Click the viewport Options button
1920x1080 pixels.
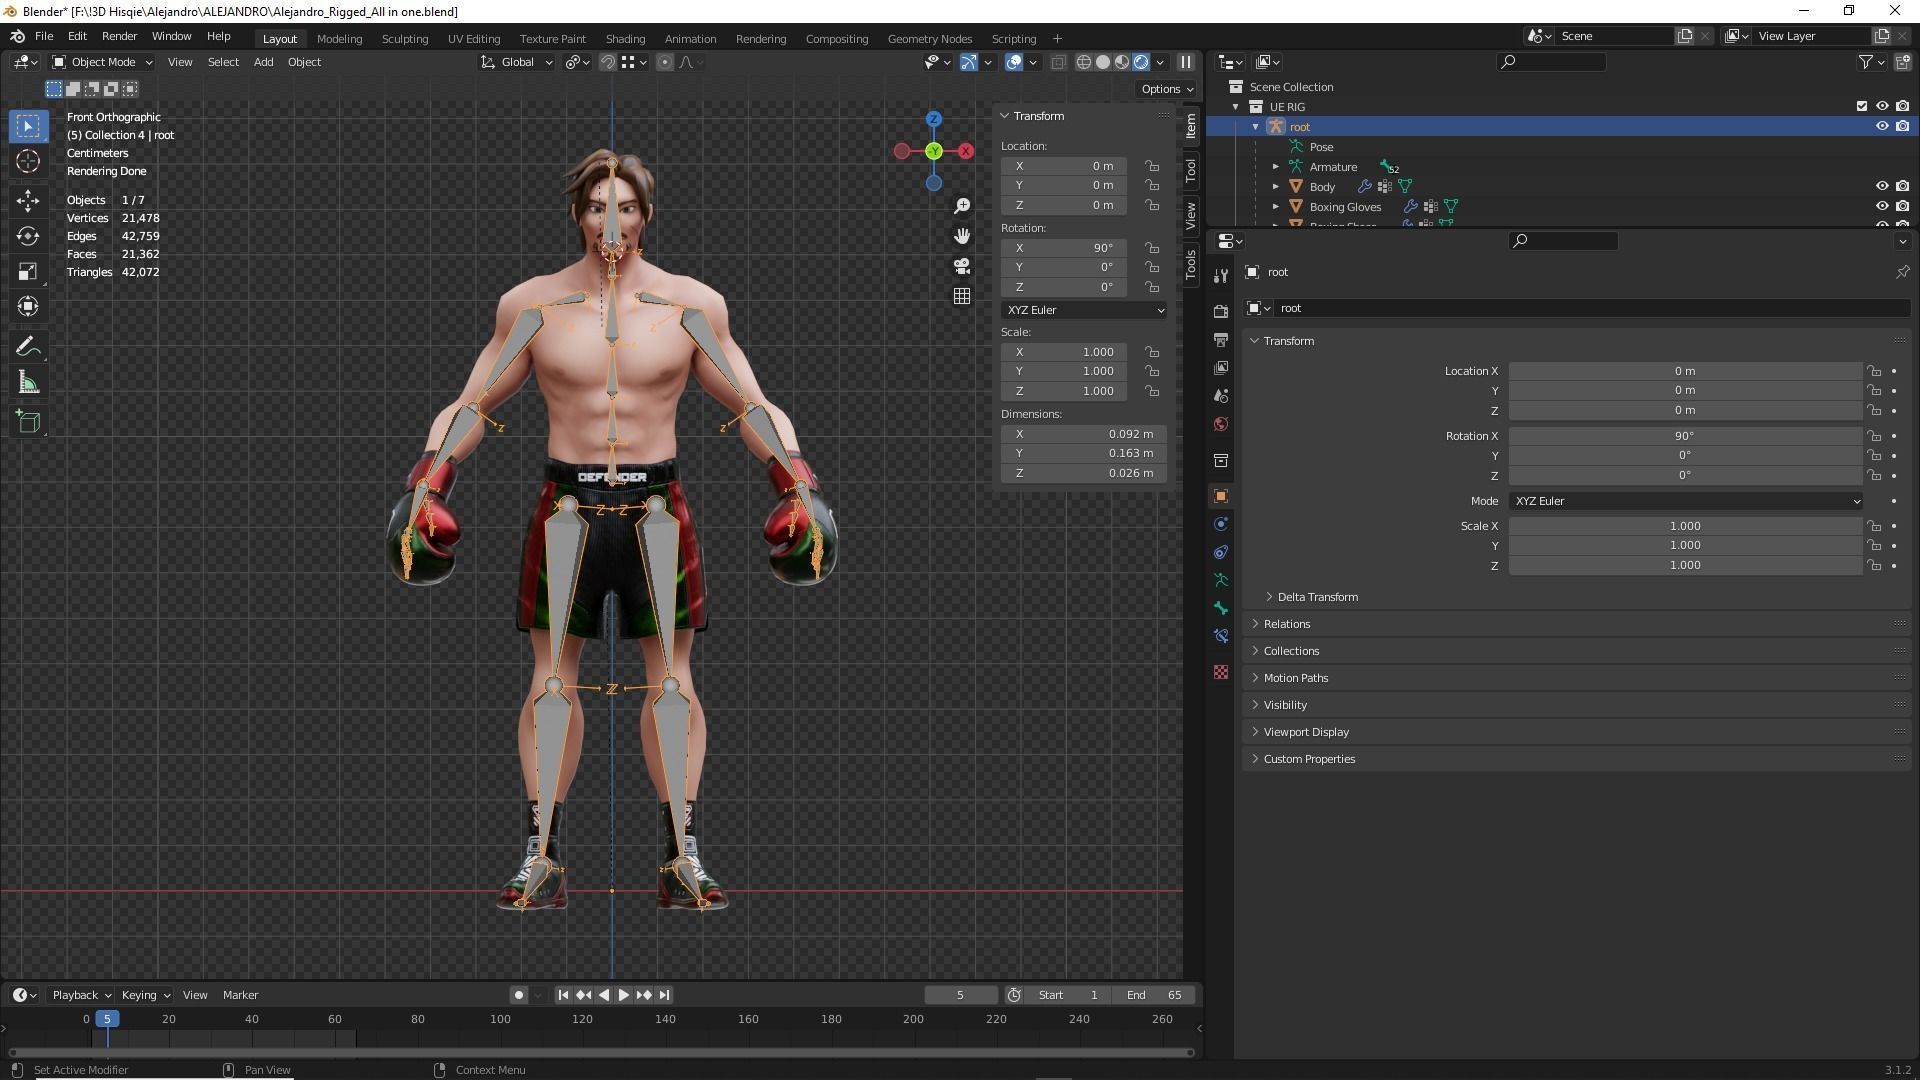tap(1166, 89)
